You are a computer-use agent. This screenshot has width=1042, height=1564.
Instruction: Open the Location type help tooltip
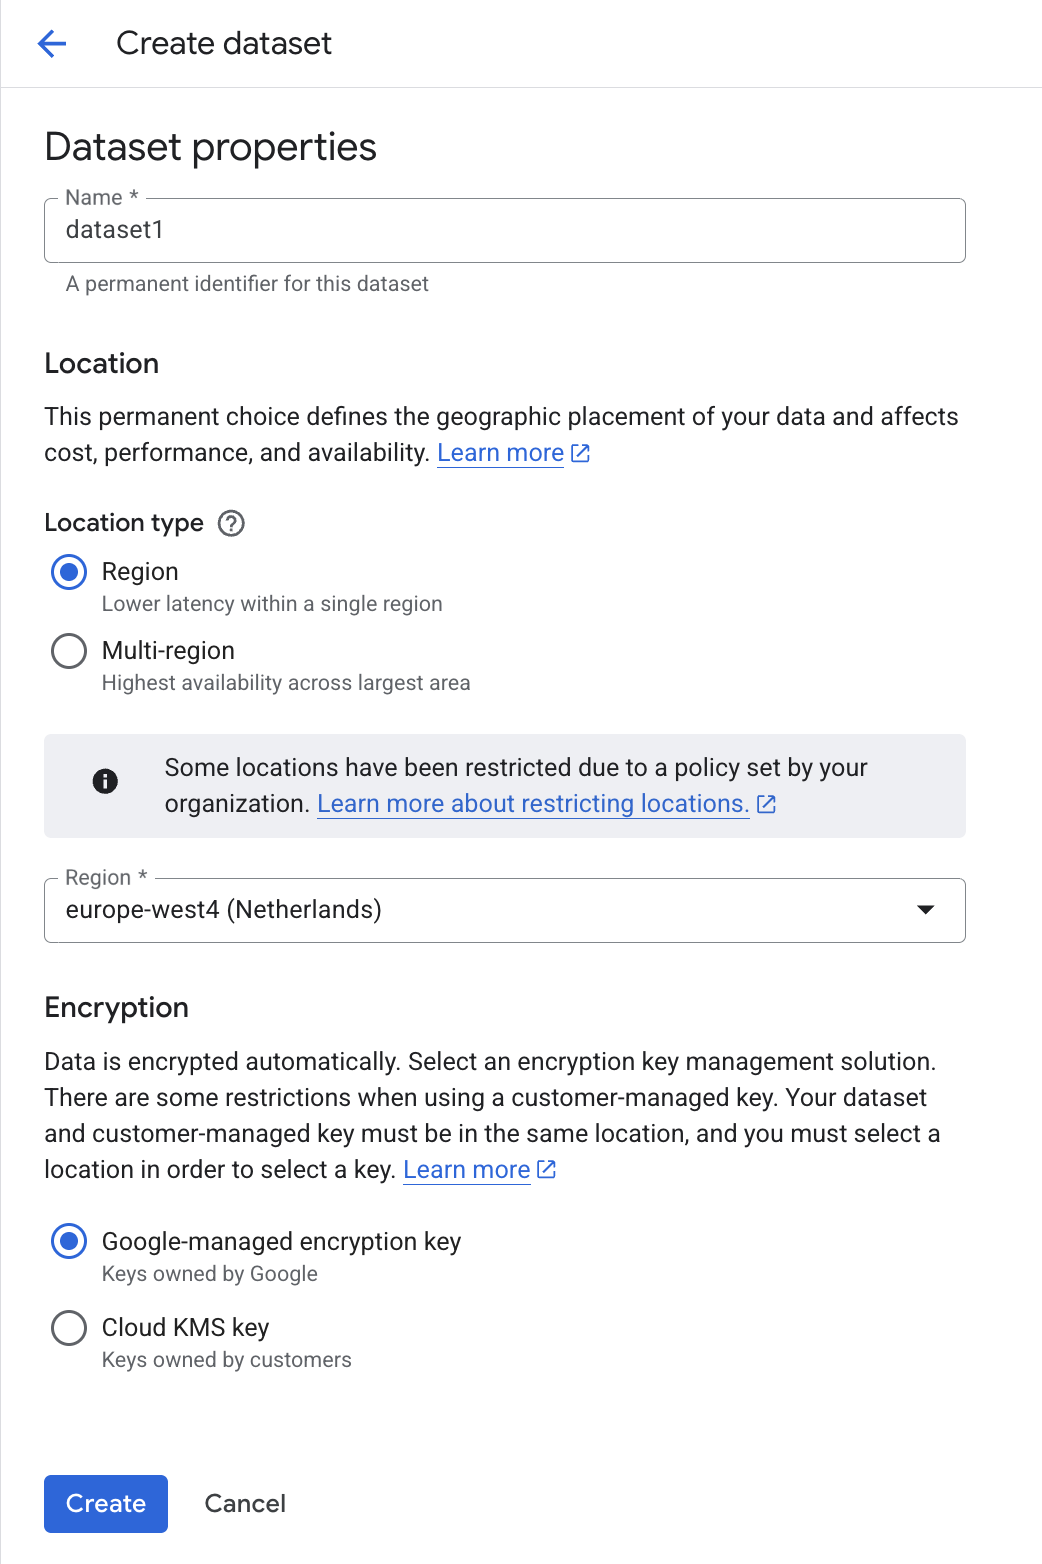coord(230,523)
